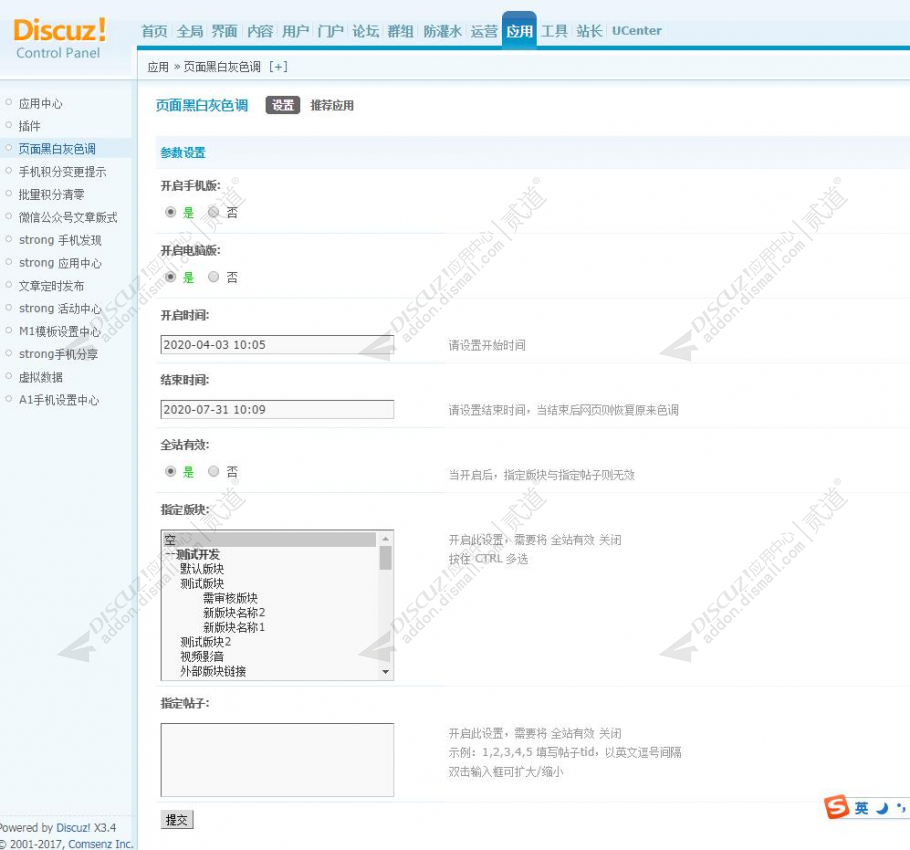This screenshot has height=850, width=910.
Task: Open the 应用 top menu
Action: coord(519,30)
